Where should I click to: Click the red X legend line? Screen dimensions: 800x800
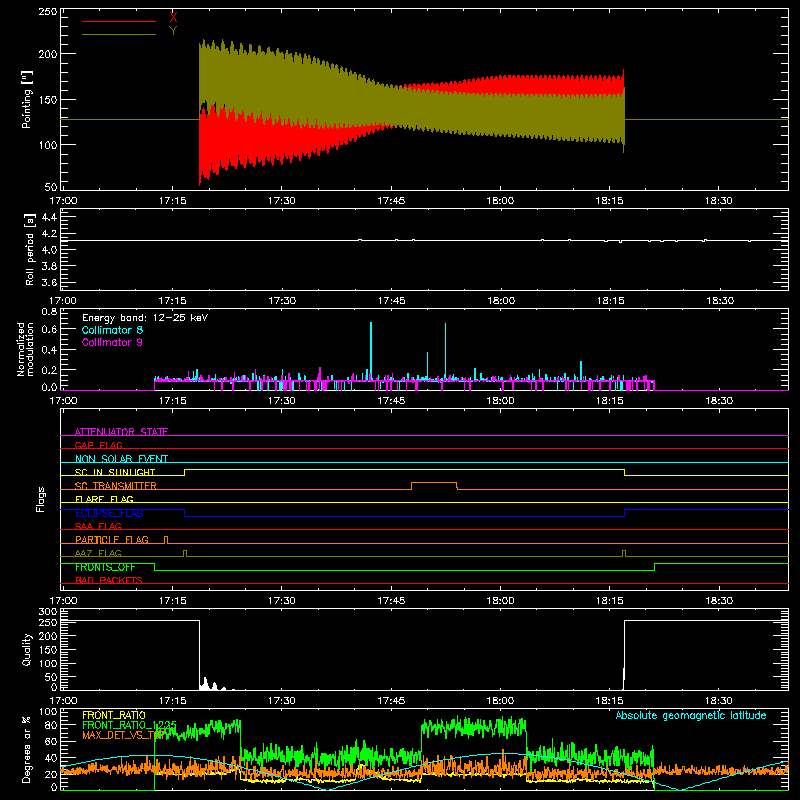(x=119, y=21)
